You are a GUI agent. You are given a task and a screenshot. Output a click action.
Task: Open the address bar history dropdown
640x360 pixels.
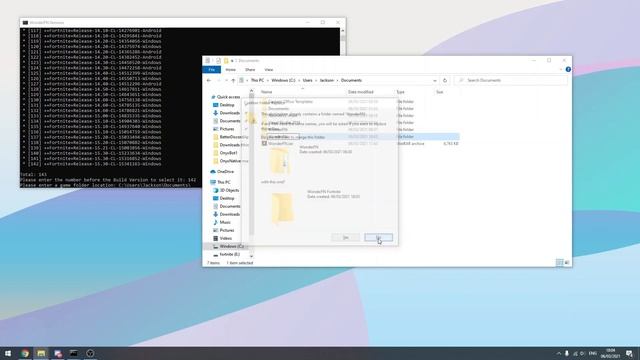pos(435,80)
